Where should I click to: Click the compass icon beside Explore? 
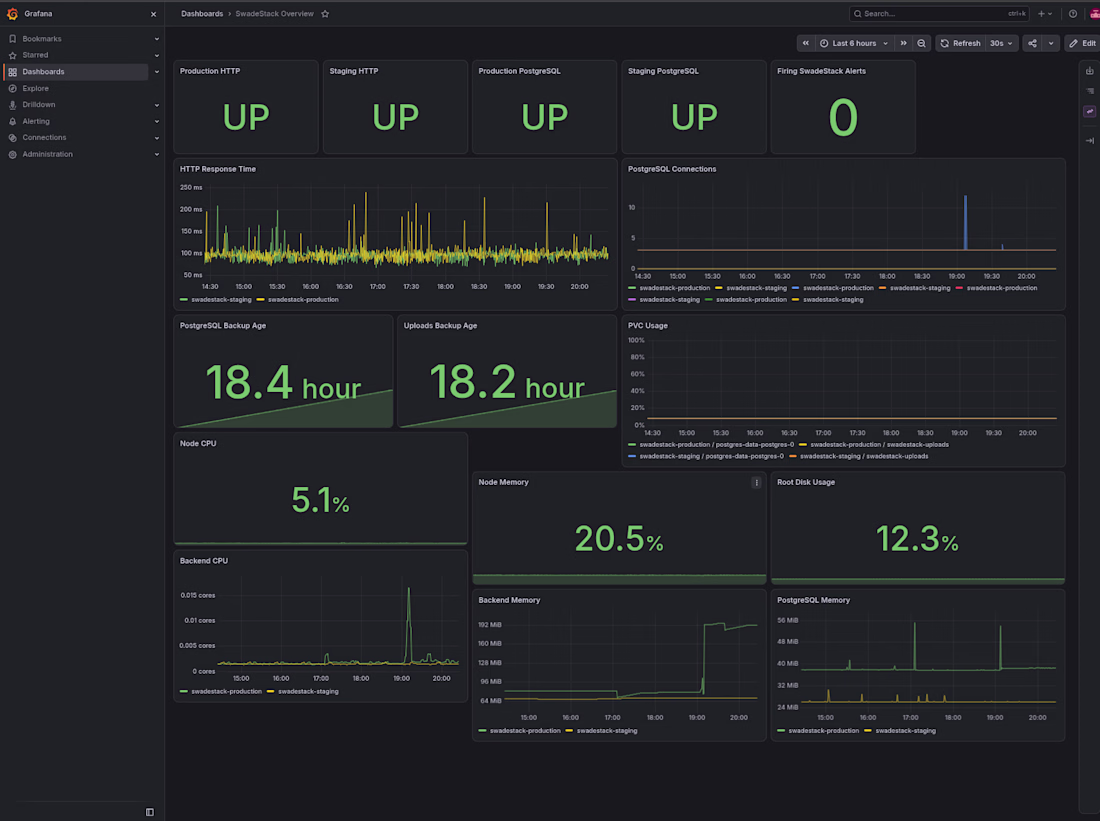pyautogui.click(x=13, y=88)
